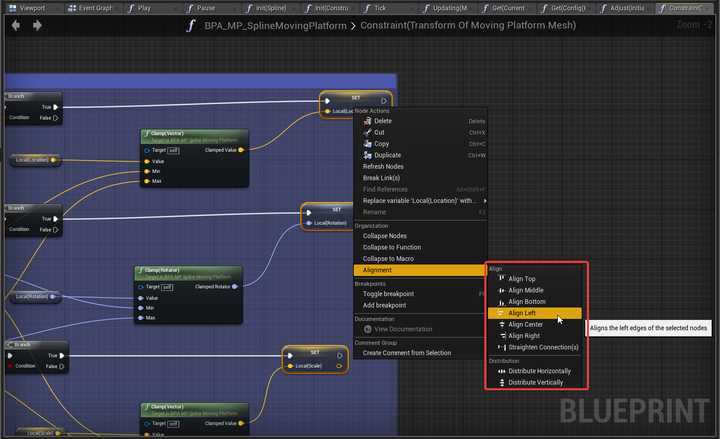Click exec output pin on SET Local(Scale) node

click(339, 355)
